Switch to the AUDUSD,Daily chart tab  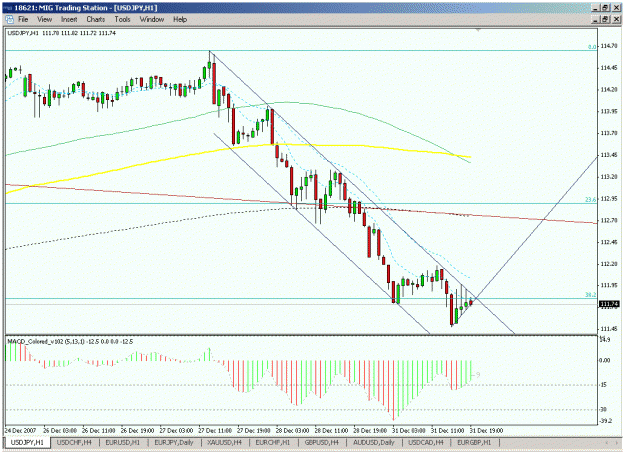[374, 442]
